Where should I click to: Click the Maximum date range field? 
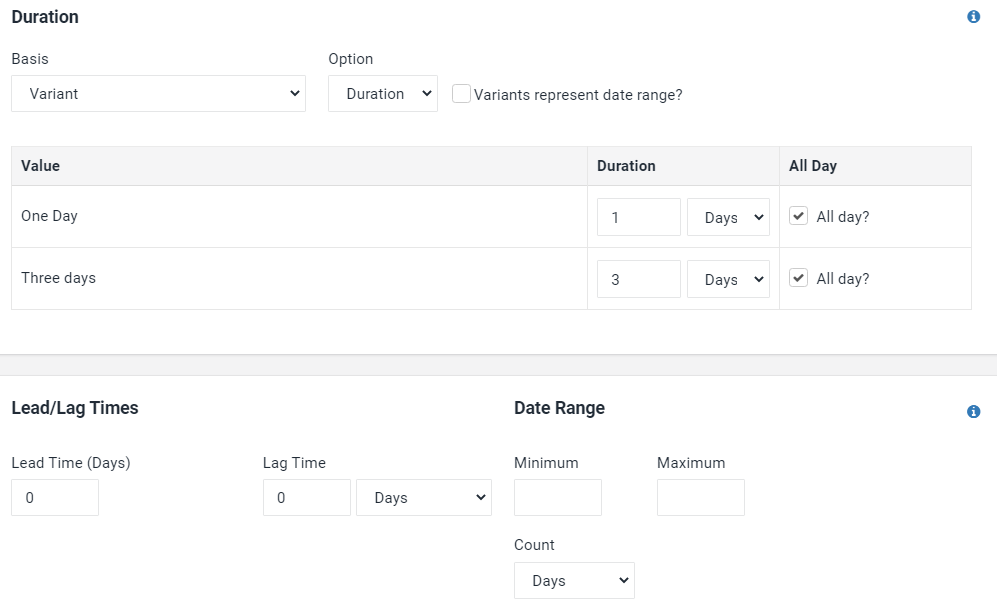tap(701, 497)
